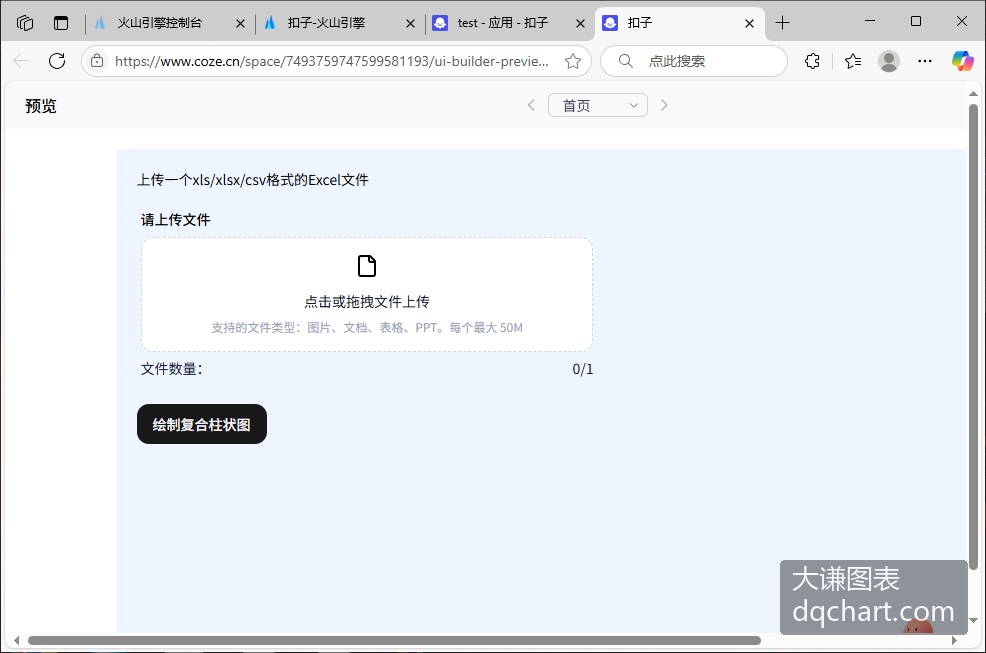986x653 pixels.
Task: Add this page to favorites star
Action: (x=572, y=61)
